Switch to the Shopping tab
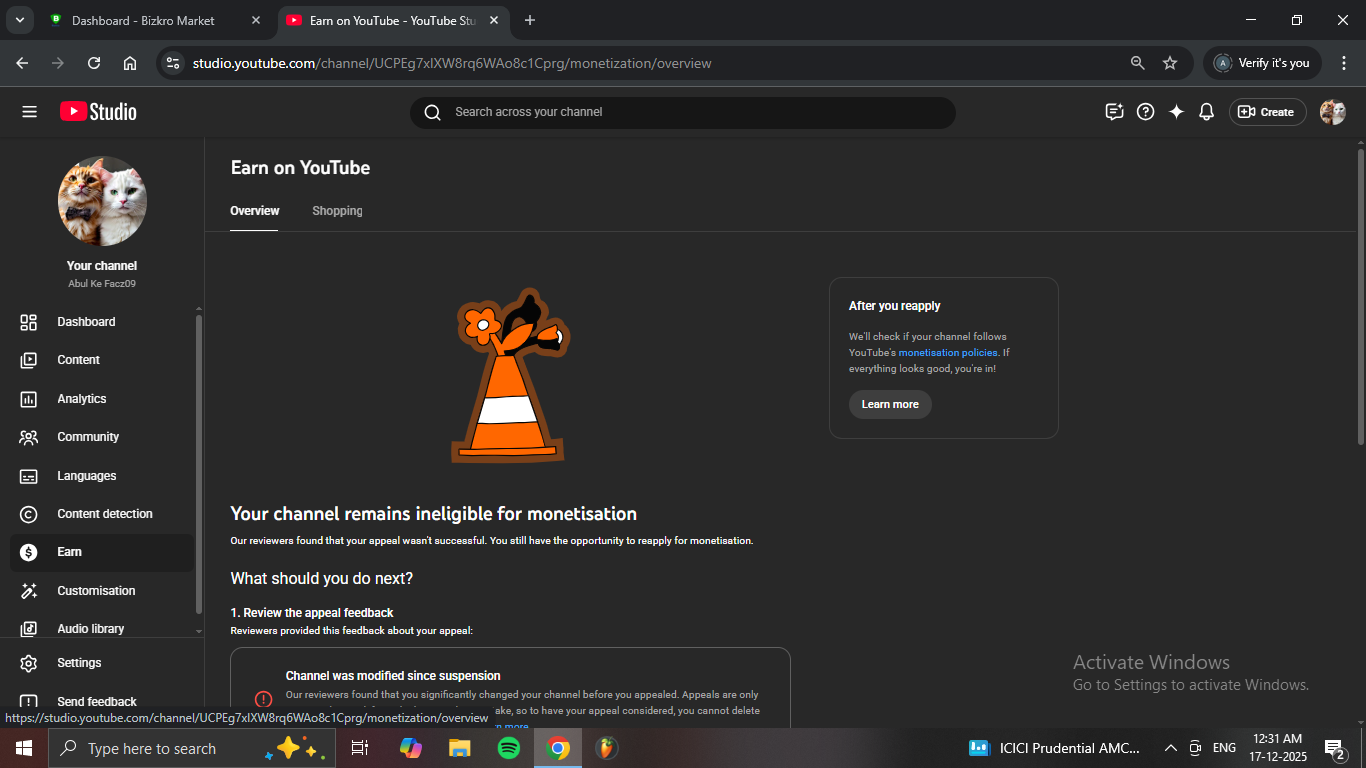 click(x=337, y=211)
